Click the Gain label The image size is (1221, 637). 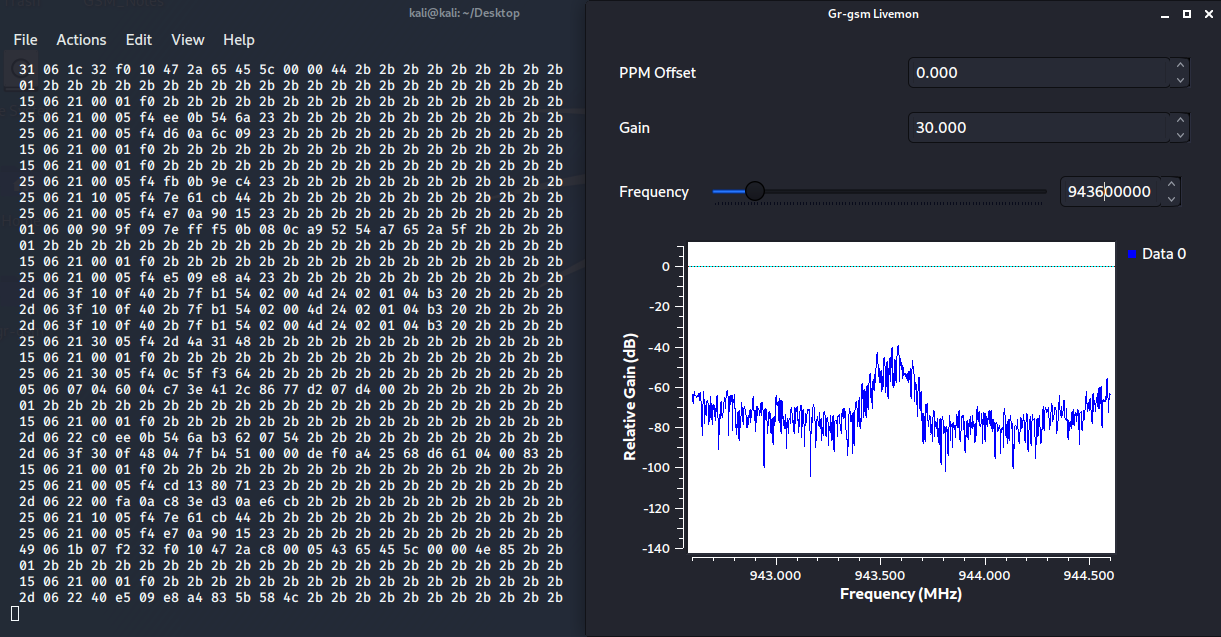coord(634,128)
